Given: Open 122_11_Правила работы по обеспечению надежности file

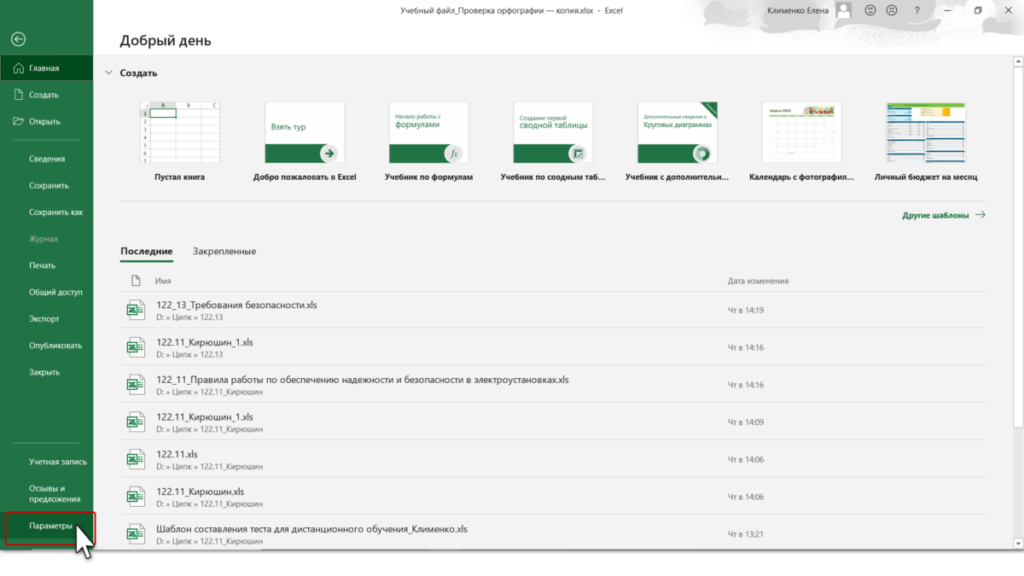Looking at the screenshot, I should [552, 385].
